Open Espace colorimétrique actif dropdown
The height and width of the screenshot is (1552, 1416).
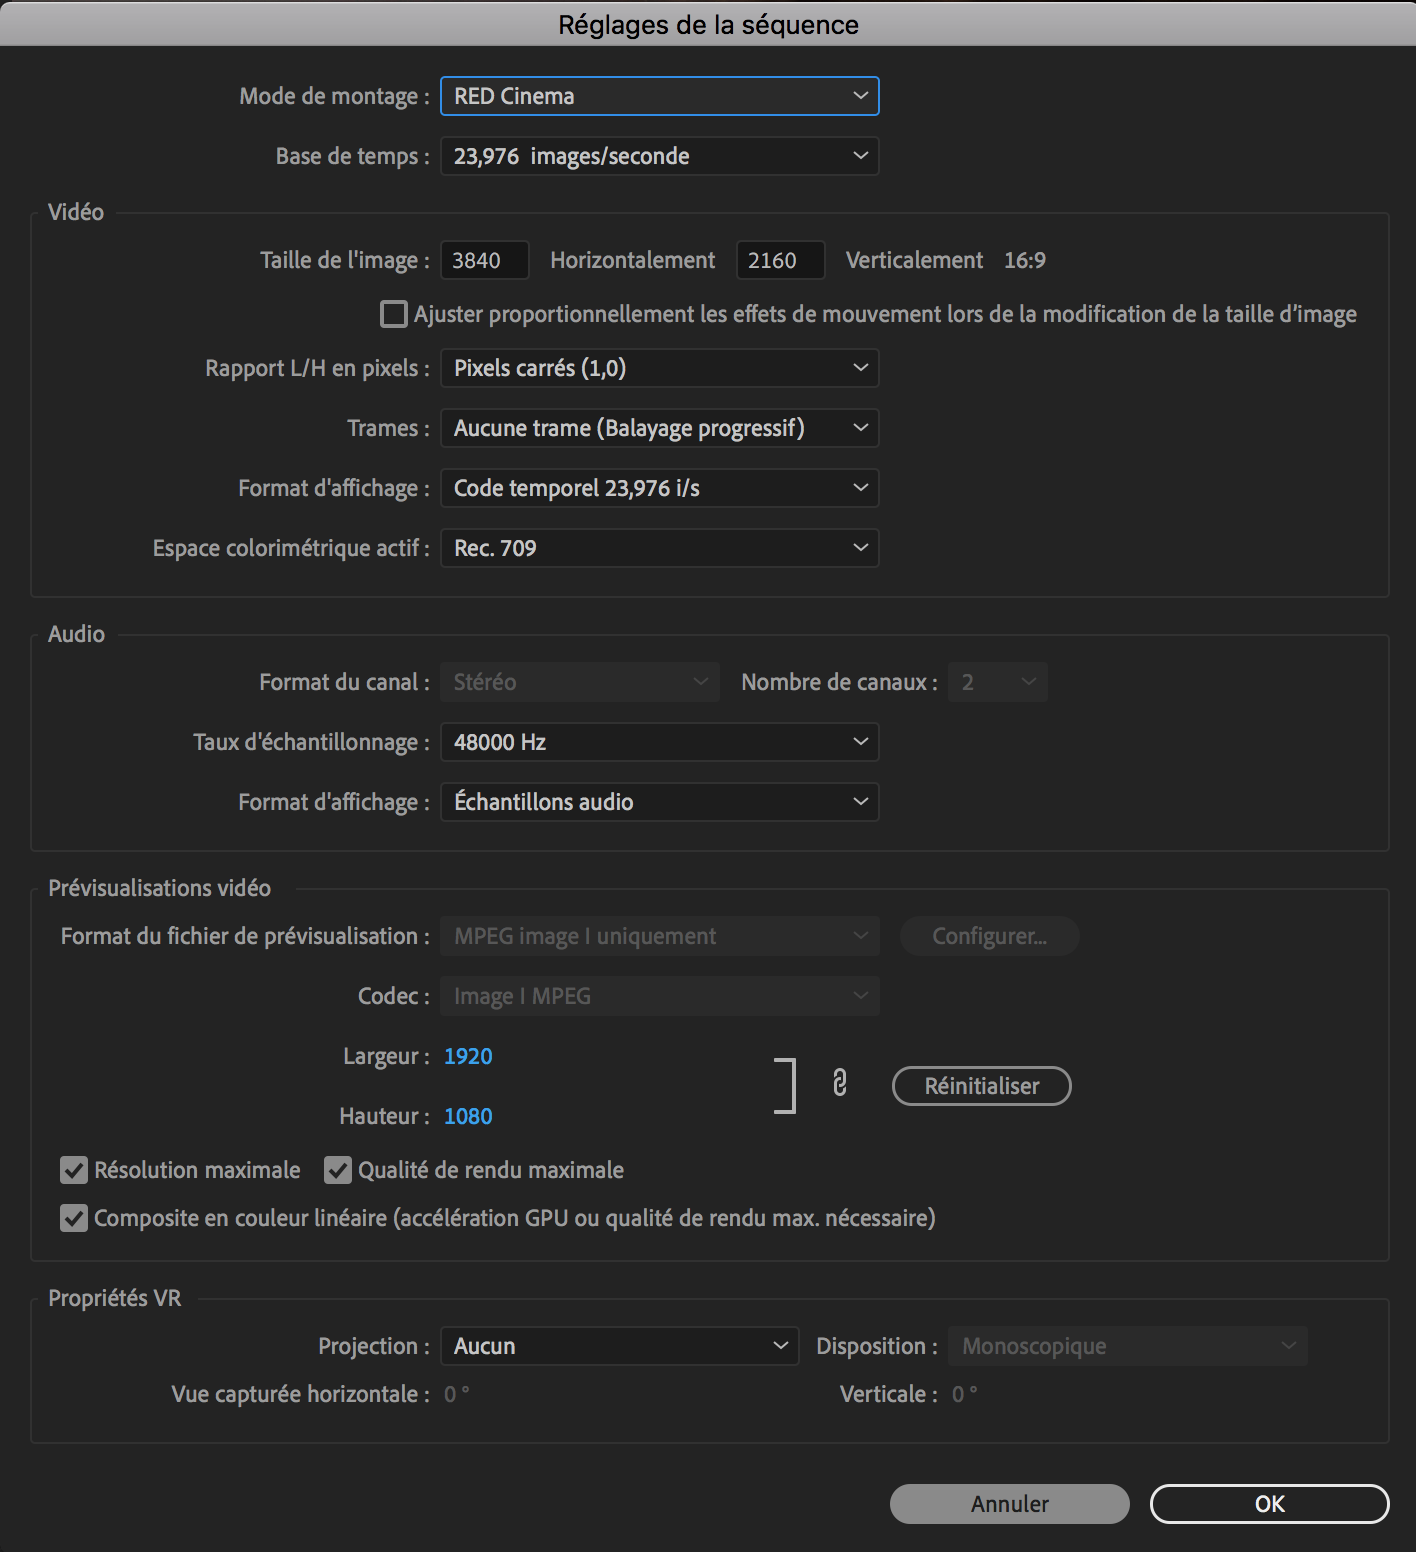(659, 548)
